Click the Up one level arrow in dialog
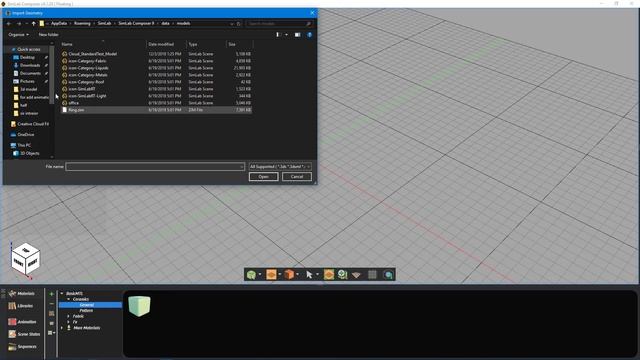Screen dimensions: 640x360 click(x=33, y=24)
